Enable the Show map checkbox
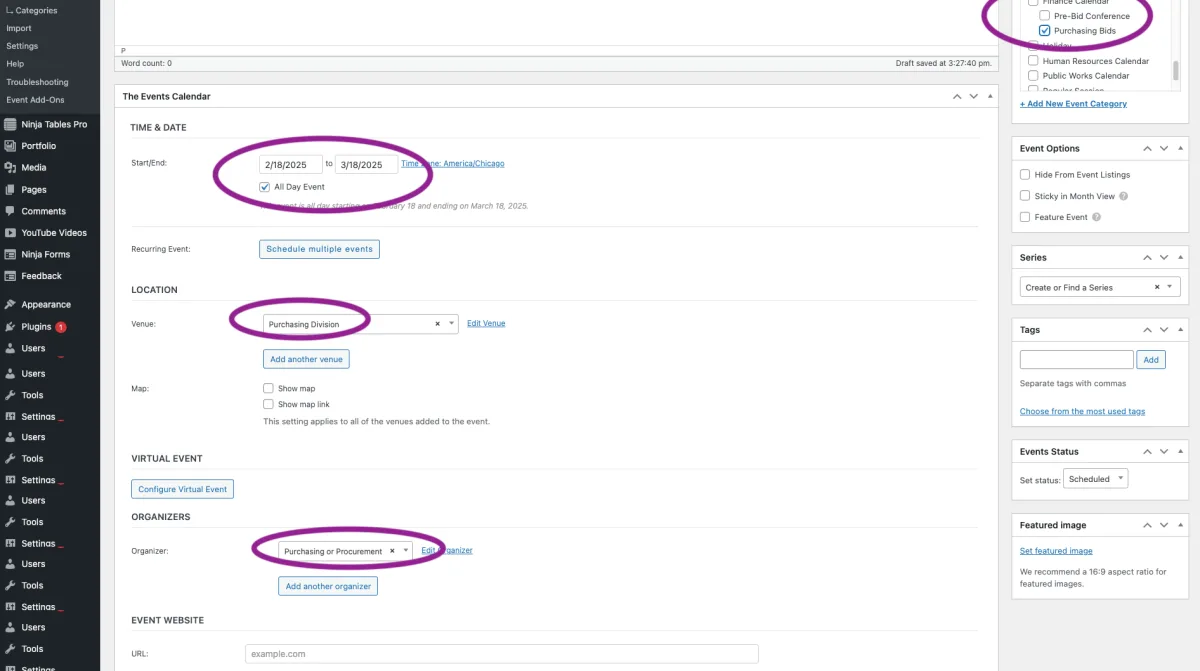 pos(268,388)
